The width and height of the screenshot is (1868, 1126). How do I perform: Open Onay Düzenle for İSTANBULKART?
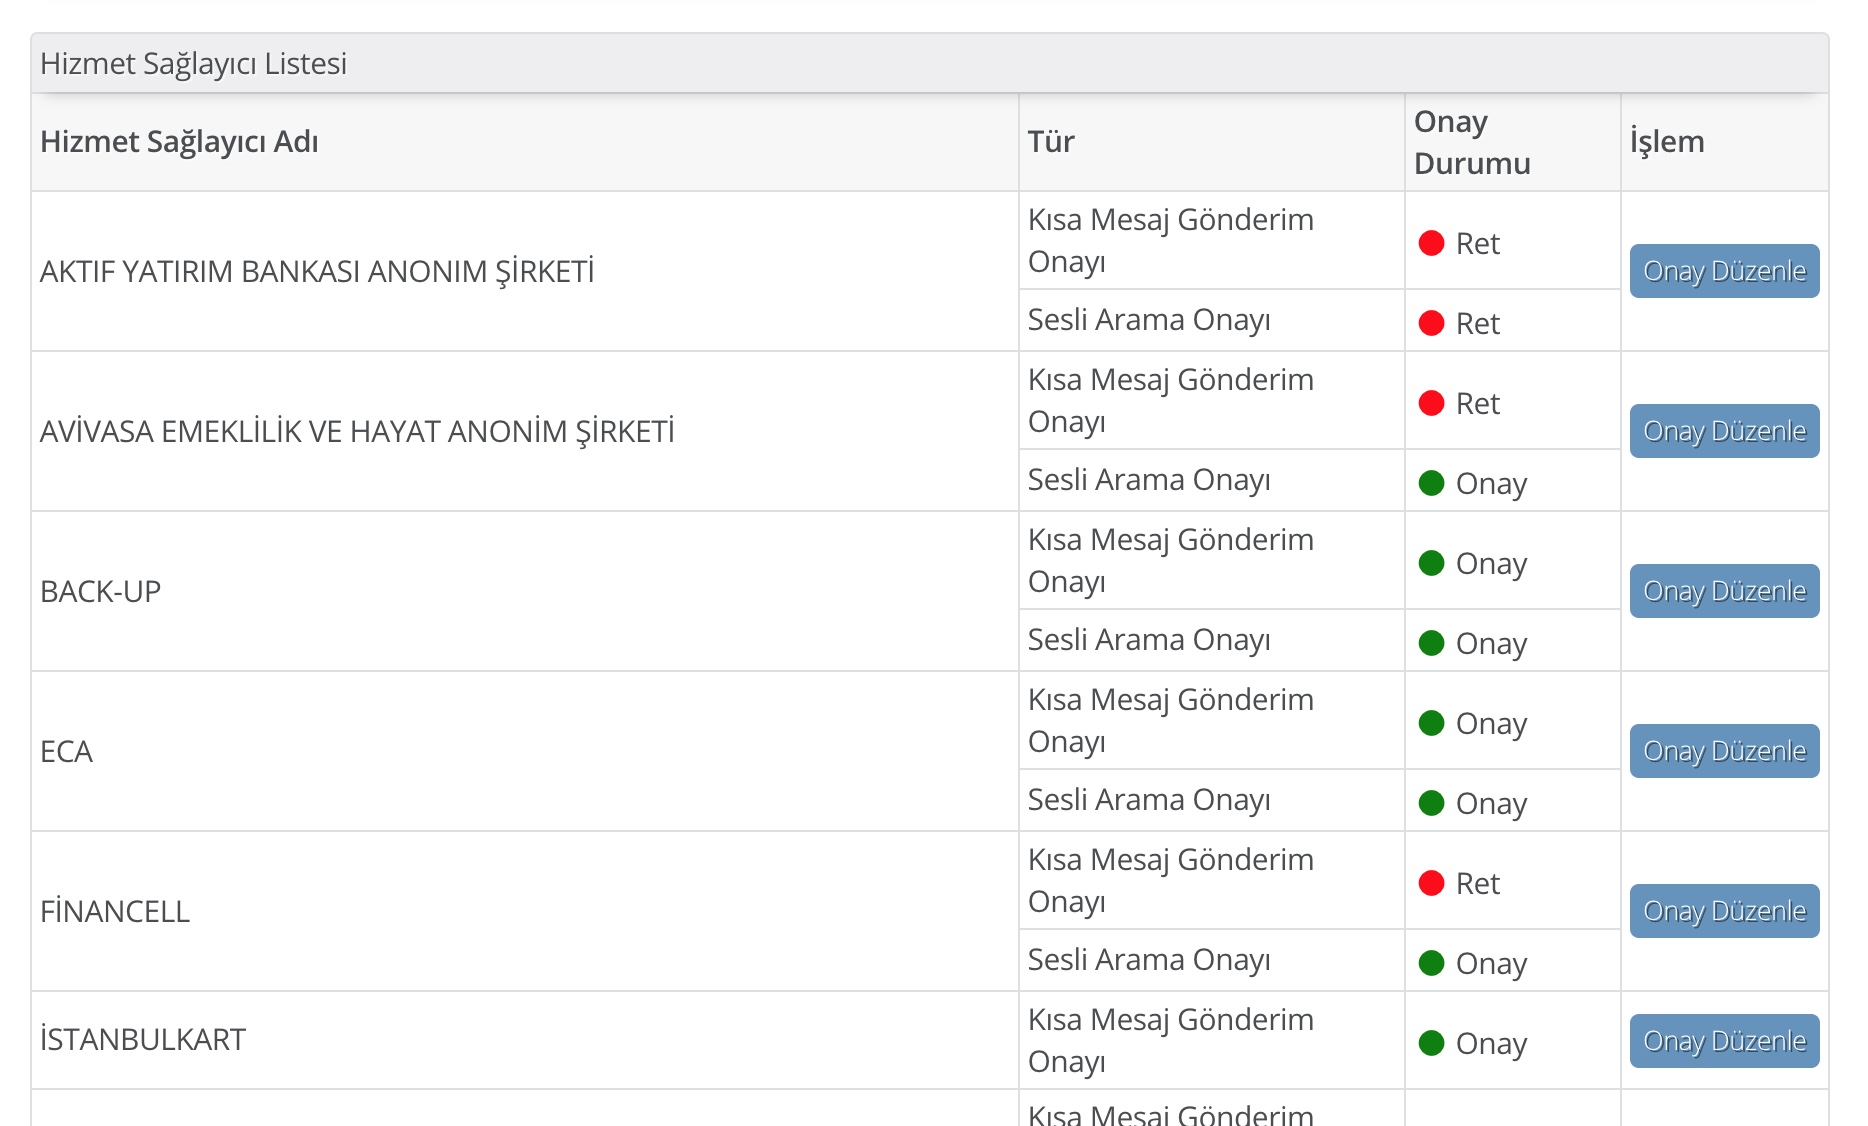[1724, 1041]
